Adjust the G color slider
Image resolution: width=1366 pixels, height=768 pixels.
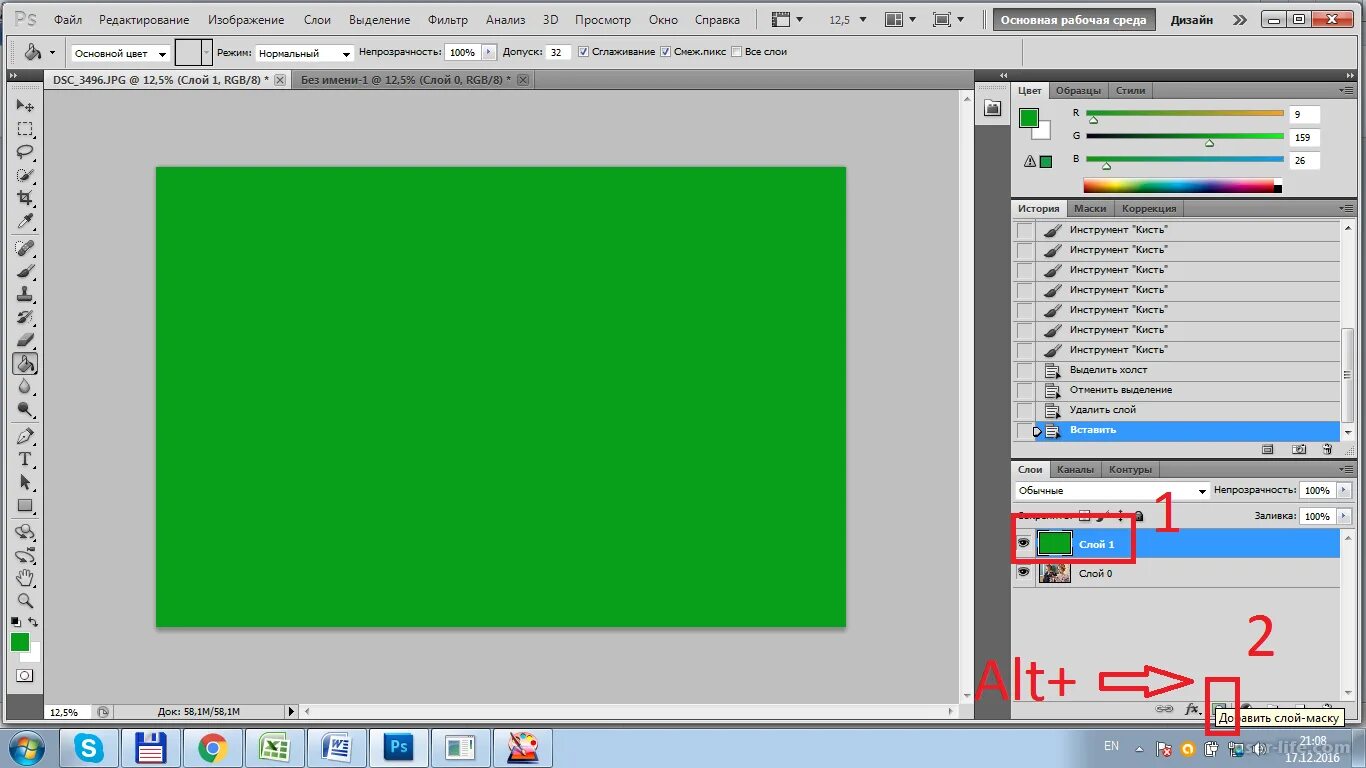tap(1209, 143)
